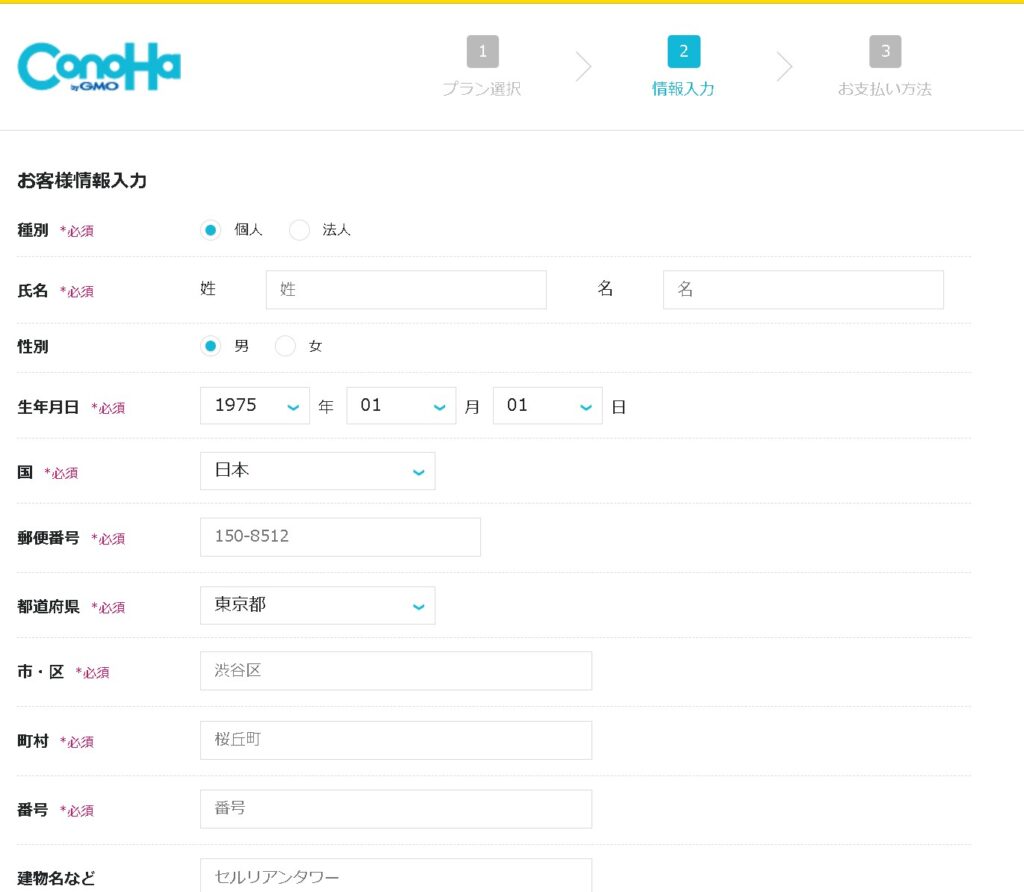Focus the 姓 last name field
This screenshot has width=1024, height=892.
pyautogui.click(x=406, y=290)
